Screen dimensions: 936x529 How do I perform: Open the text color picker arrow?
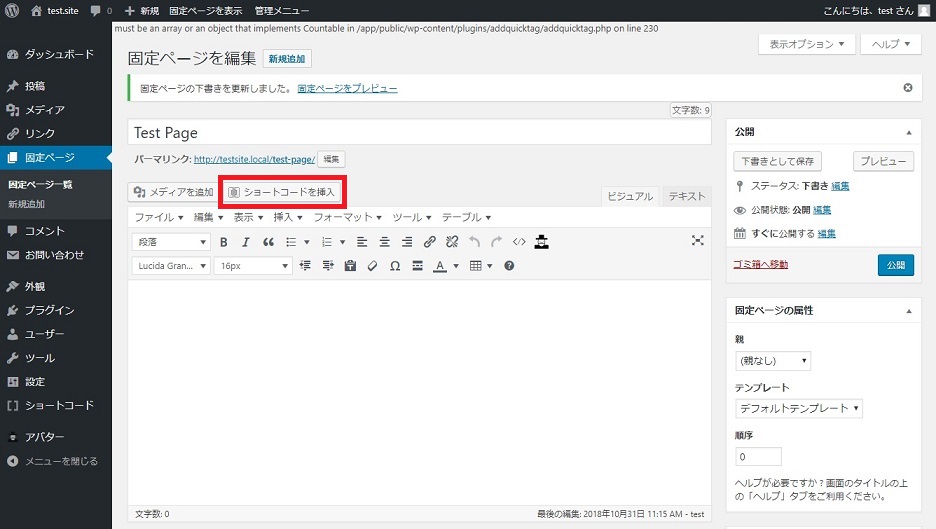pyautogui.click(x=456, y=266)
